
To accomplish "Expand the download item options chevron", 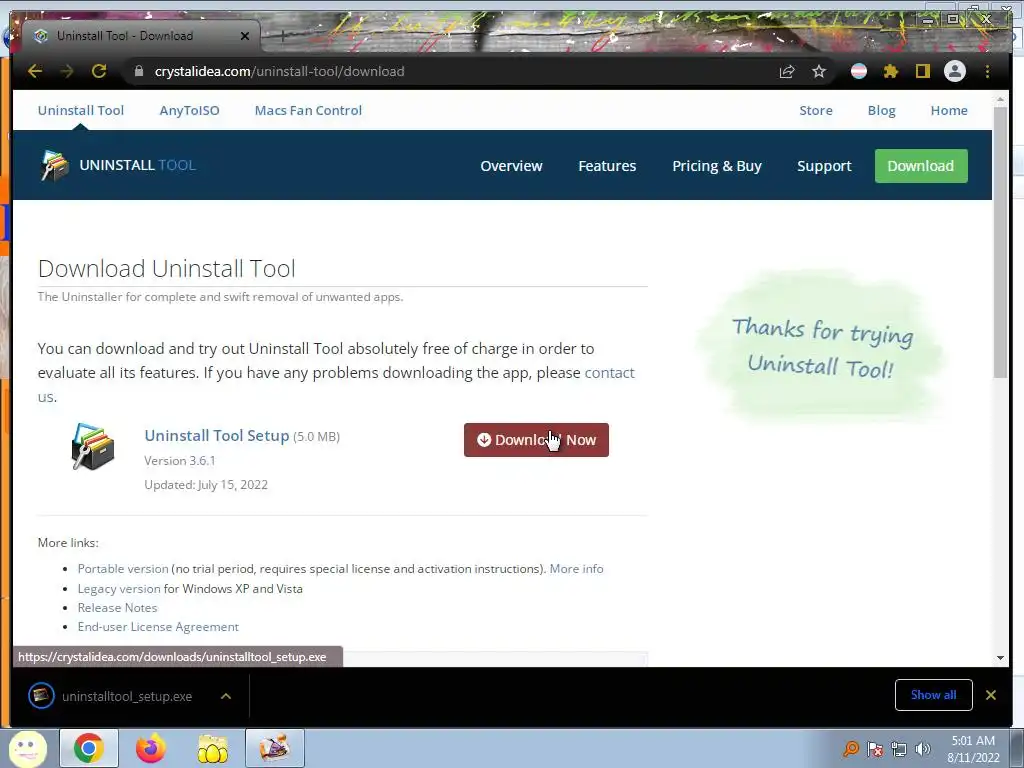I will (226, 696).
